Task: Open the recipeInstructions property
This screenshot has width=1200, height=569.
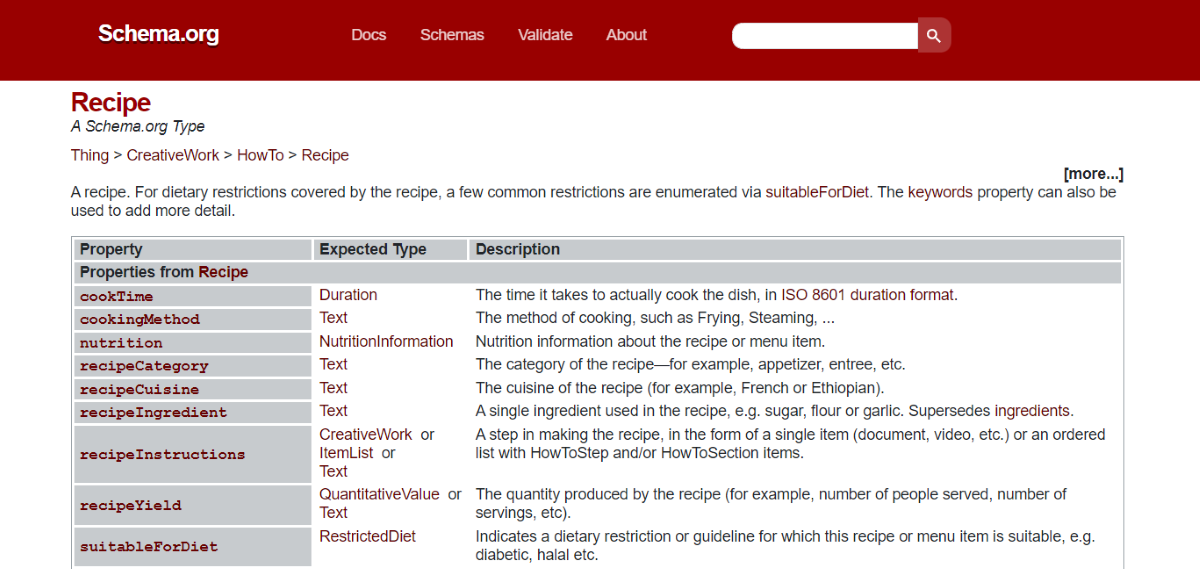Action: click(x=162, y=454)
